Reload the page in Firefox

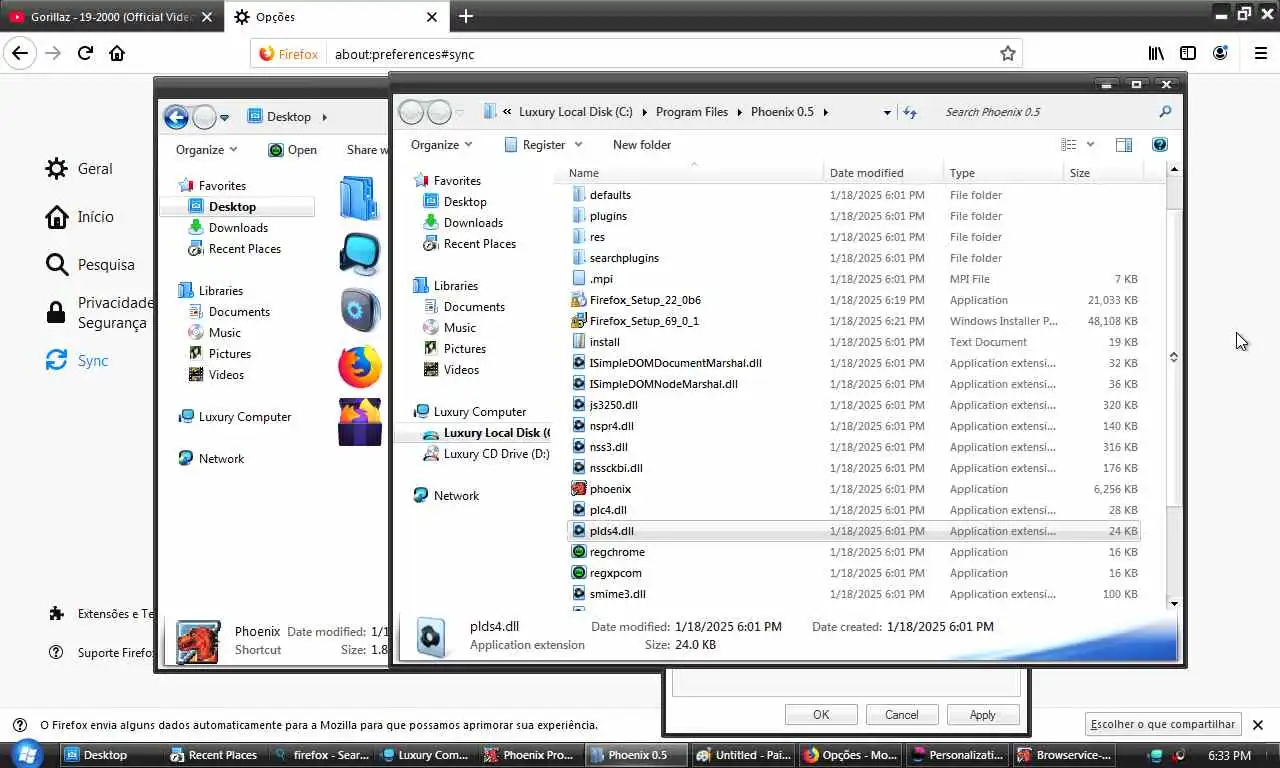coord(85,53)
